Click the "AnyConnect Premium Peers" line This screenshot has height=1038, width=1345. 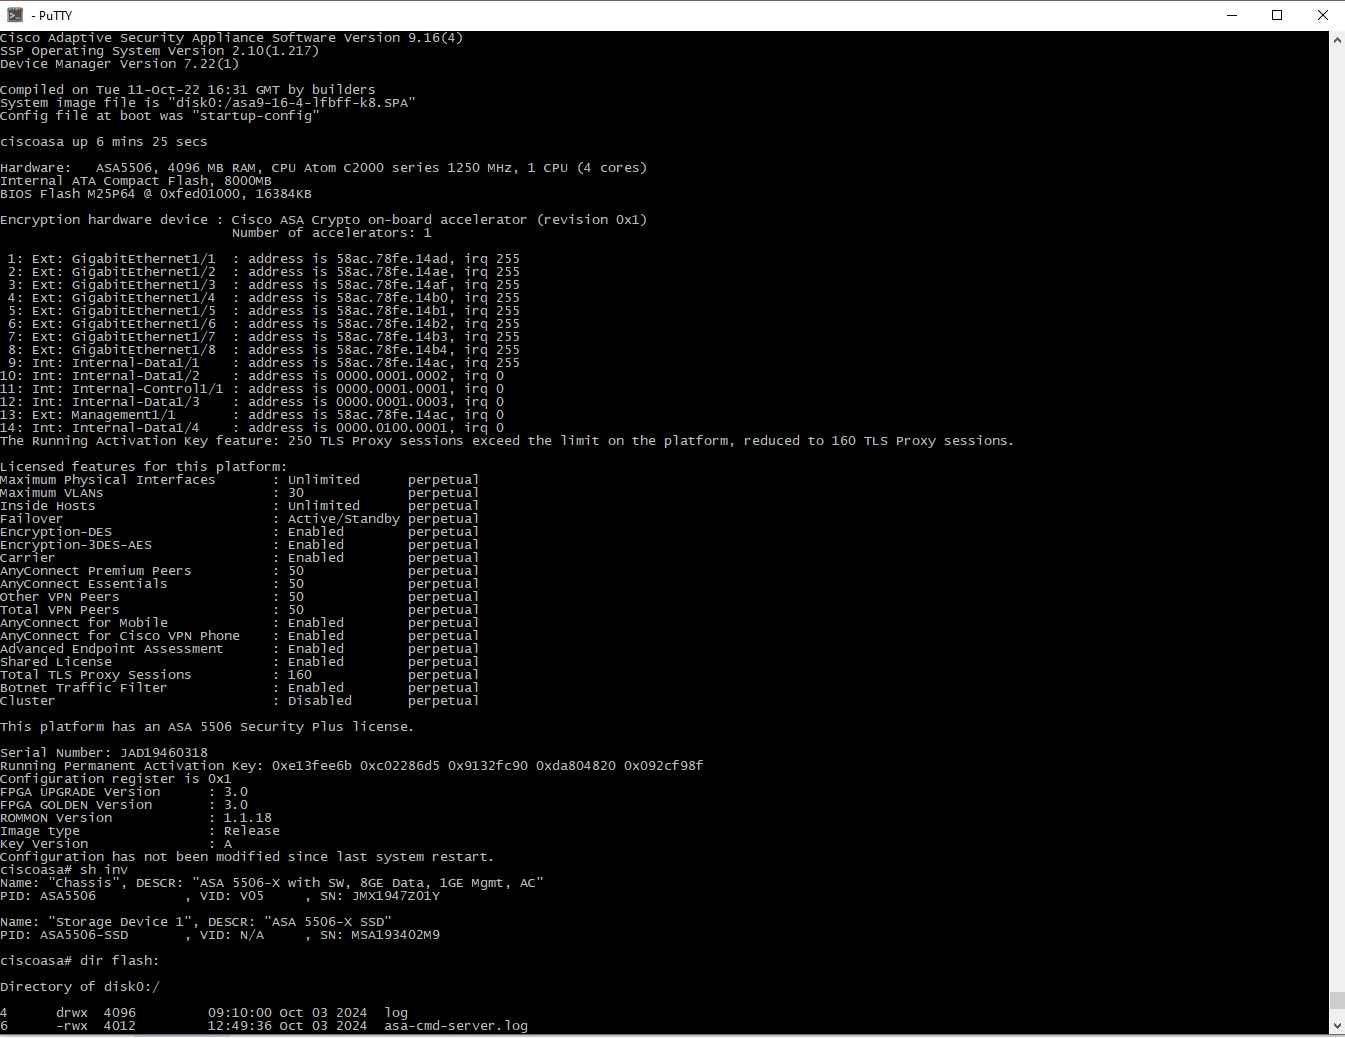tap(240, 571)
